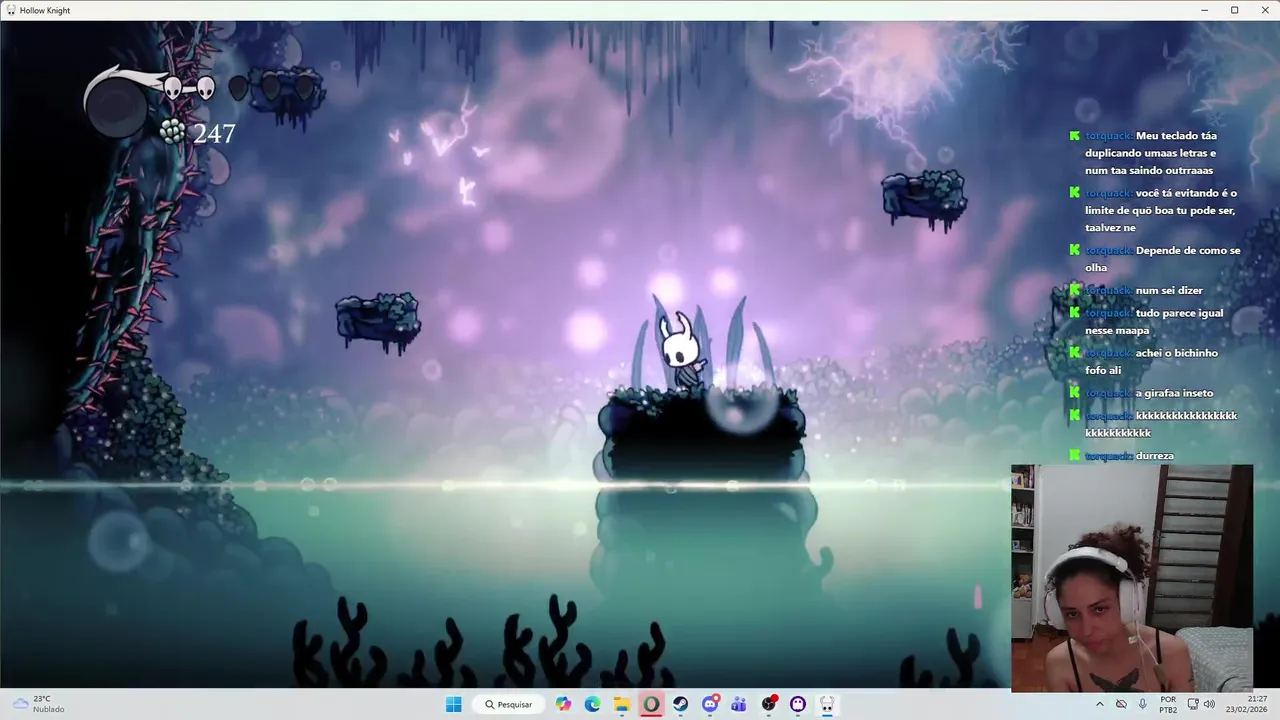Click the Geo count 247
Image resolution: width=1280 pixels, height=720 pixels.
pyautogui.click(x=214, y=133)
